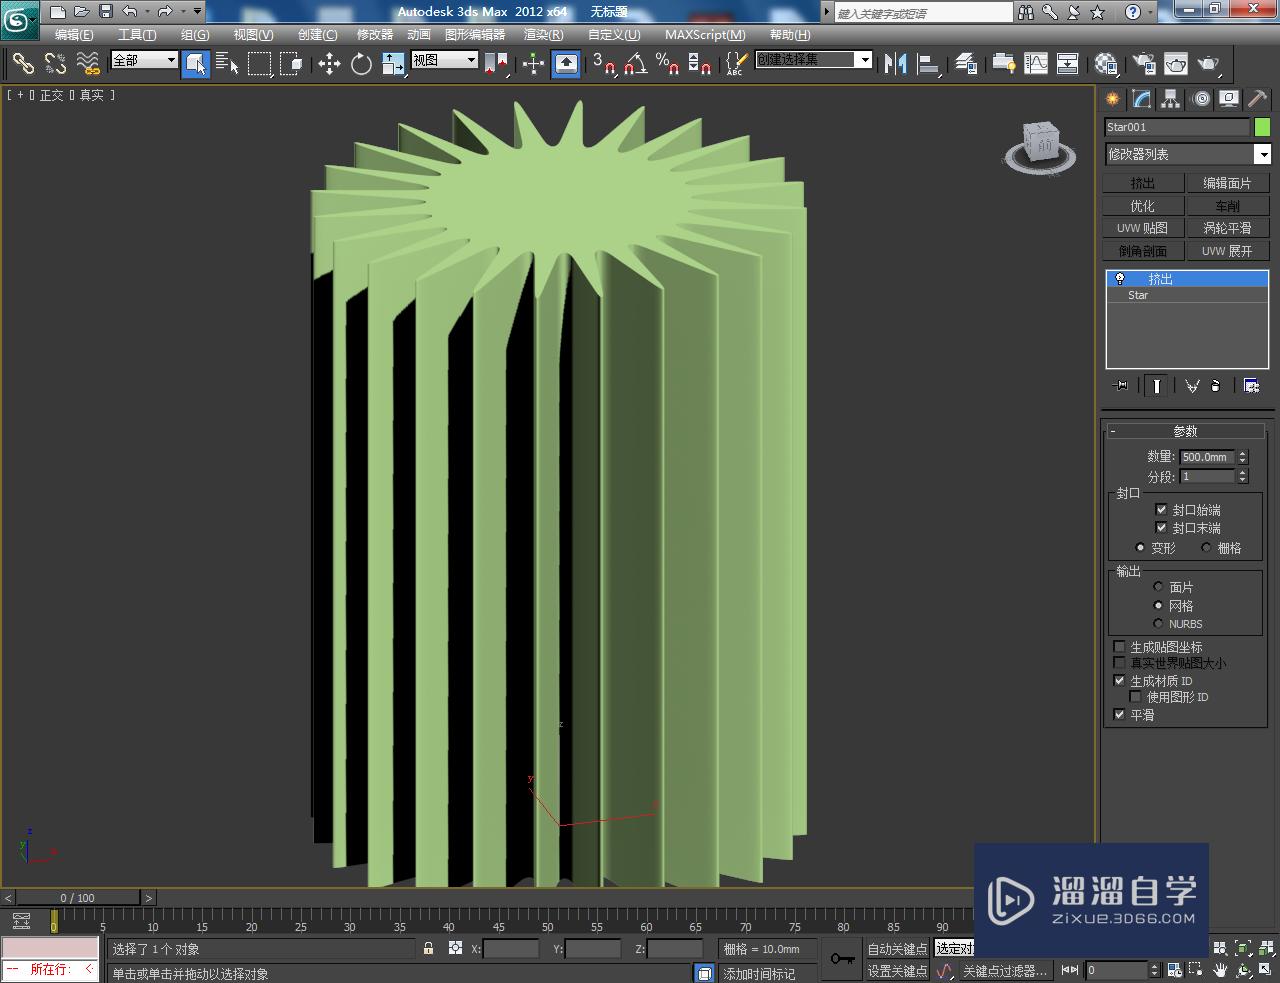Toggle the 封口末端 checkbox
1280x983 pixels.
point(1161,527)
